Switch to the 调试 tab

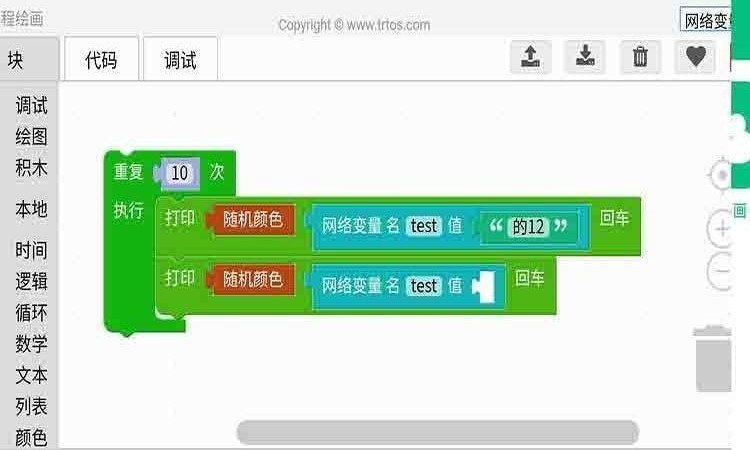180,59
